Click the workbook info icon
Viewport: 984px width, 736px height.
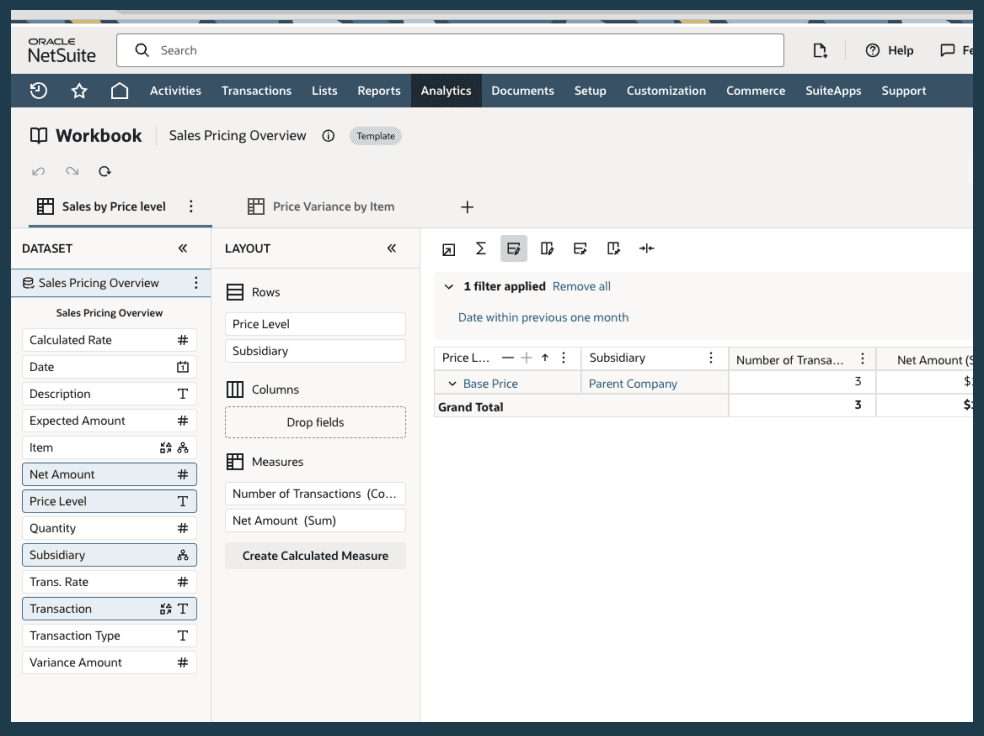pyautogui.click(x=328, y=136)
